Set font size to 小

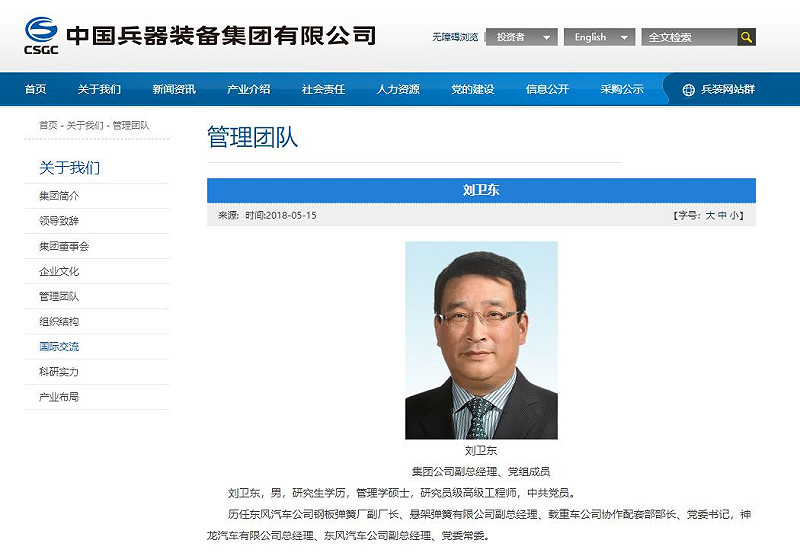coord(734,216)
